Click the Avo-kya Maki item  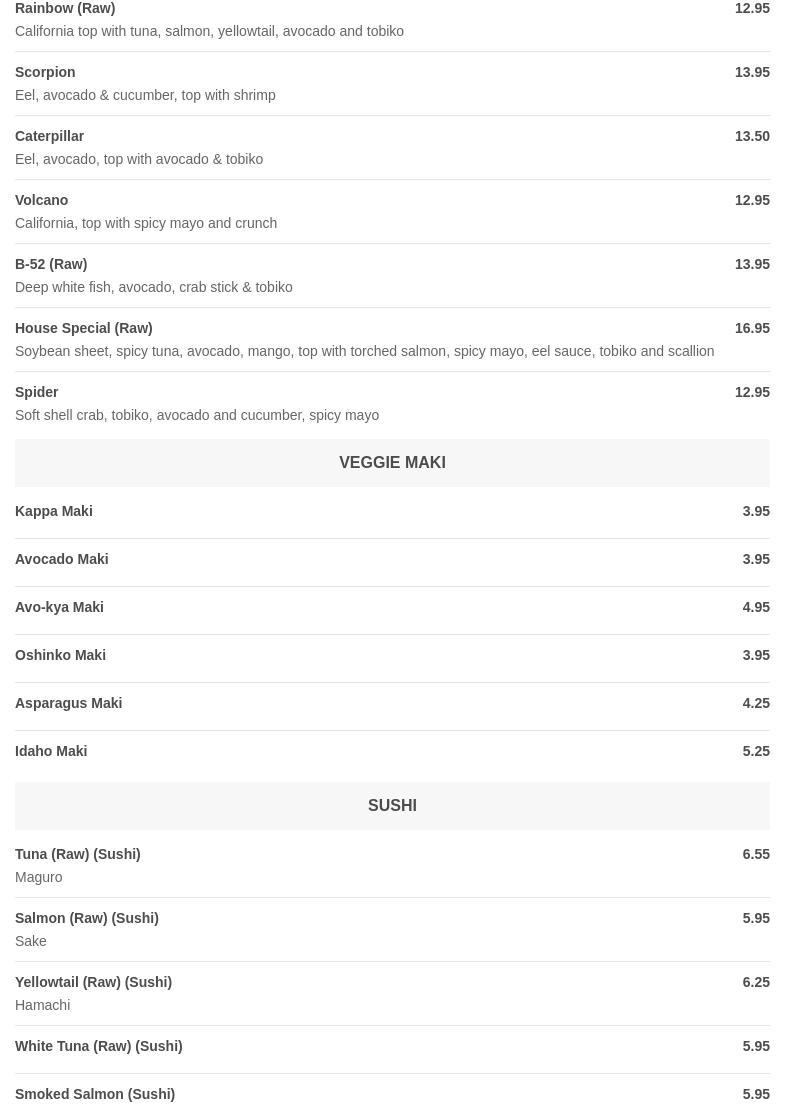[392, 607]
